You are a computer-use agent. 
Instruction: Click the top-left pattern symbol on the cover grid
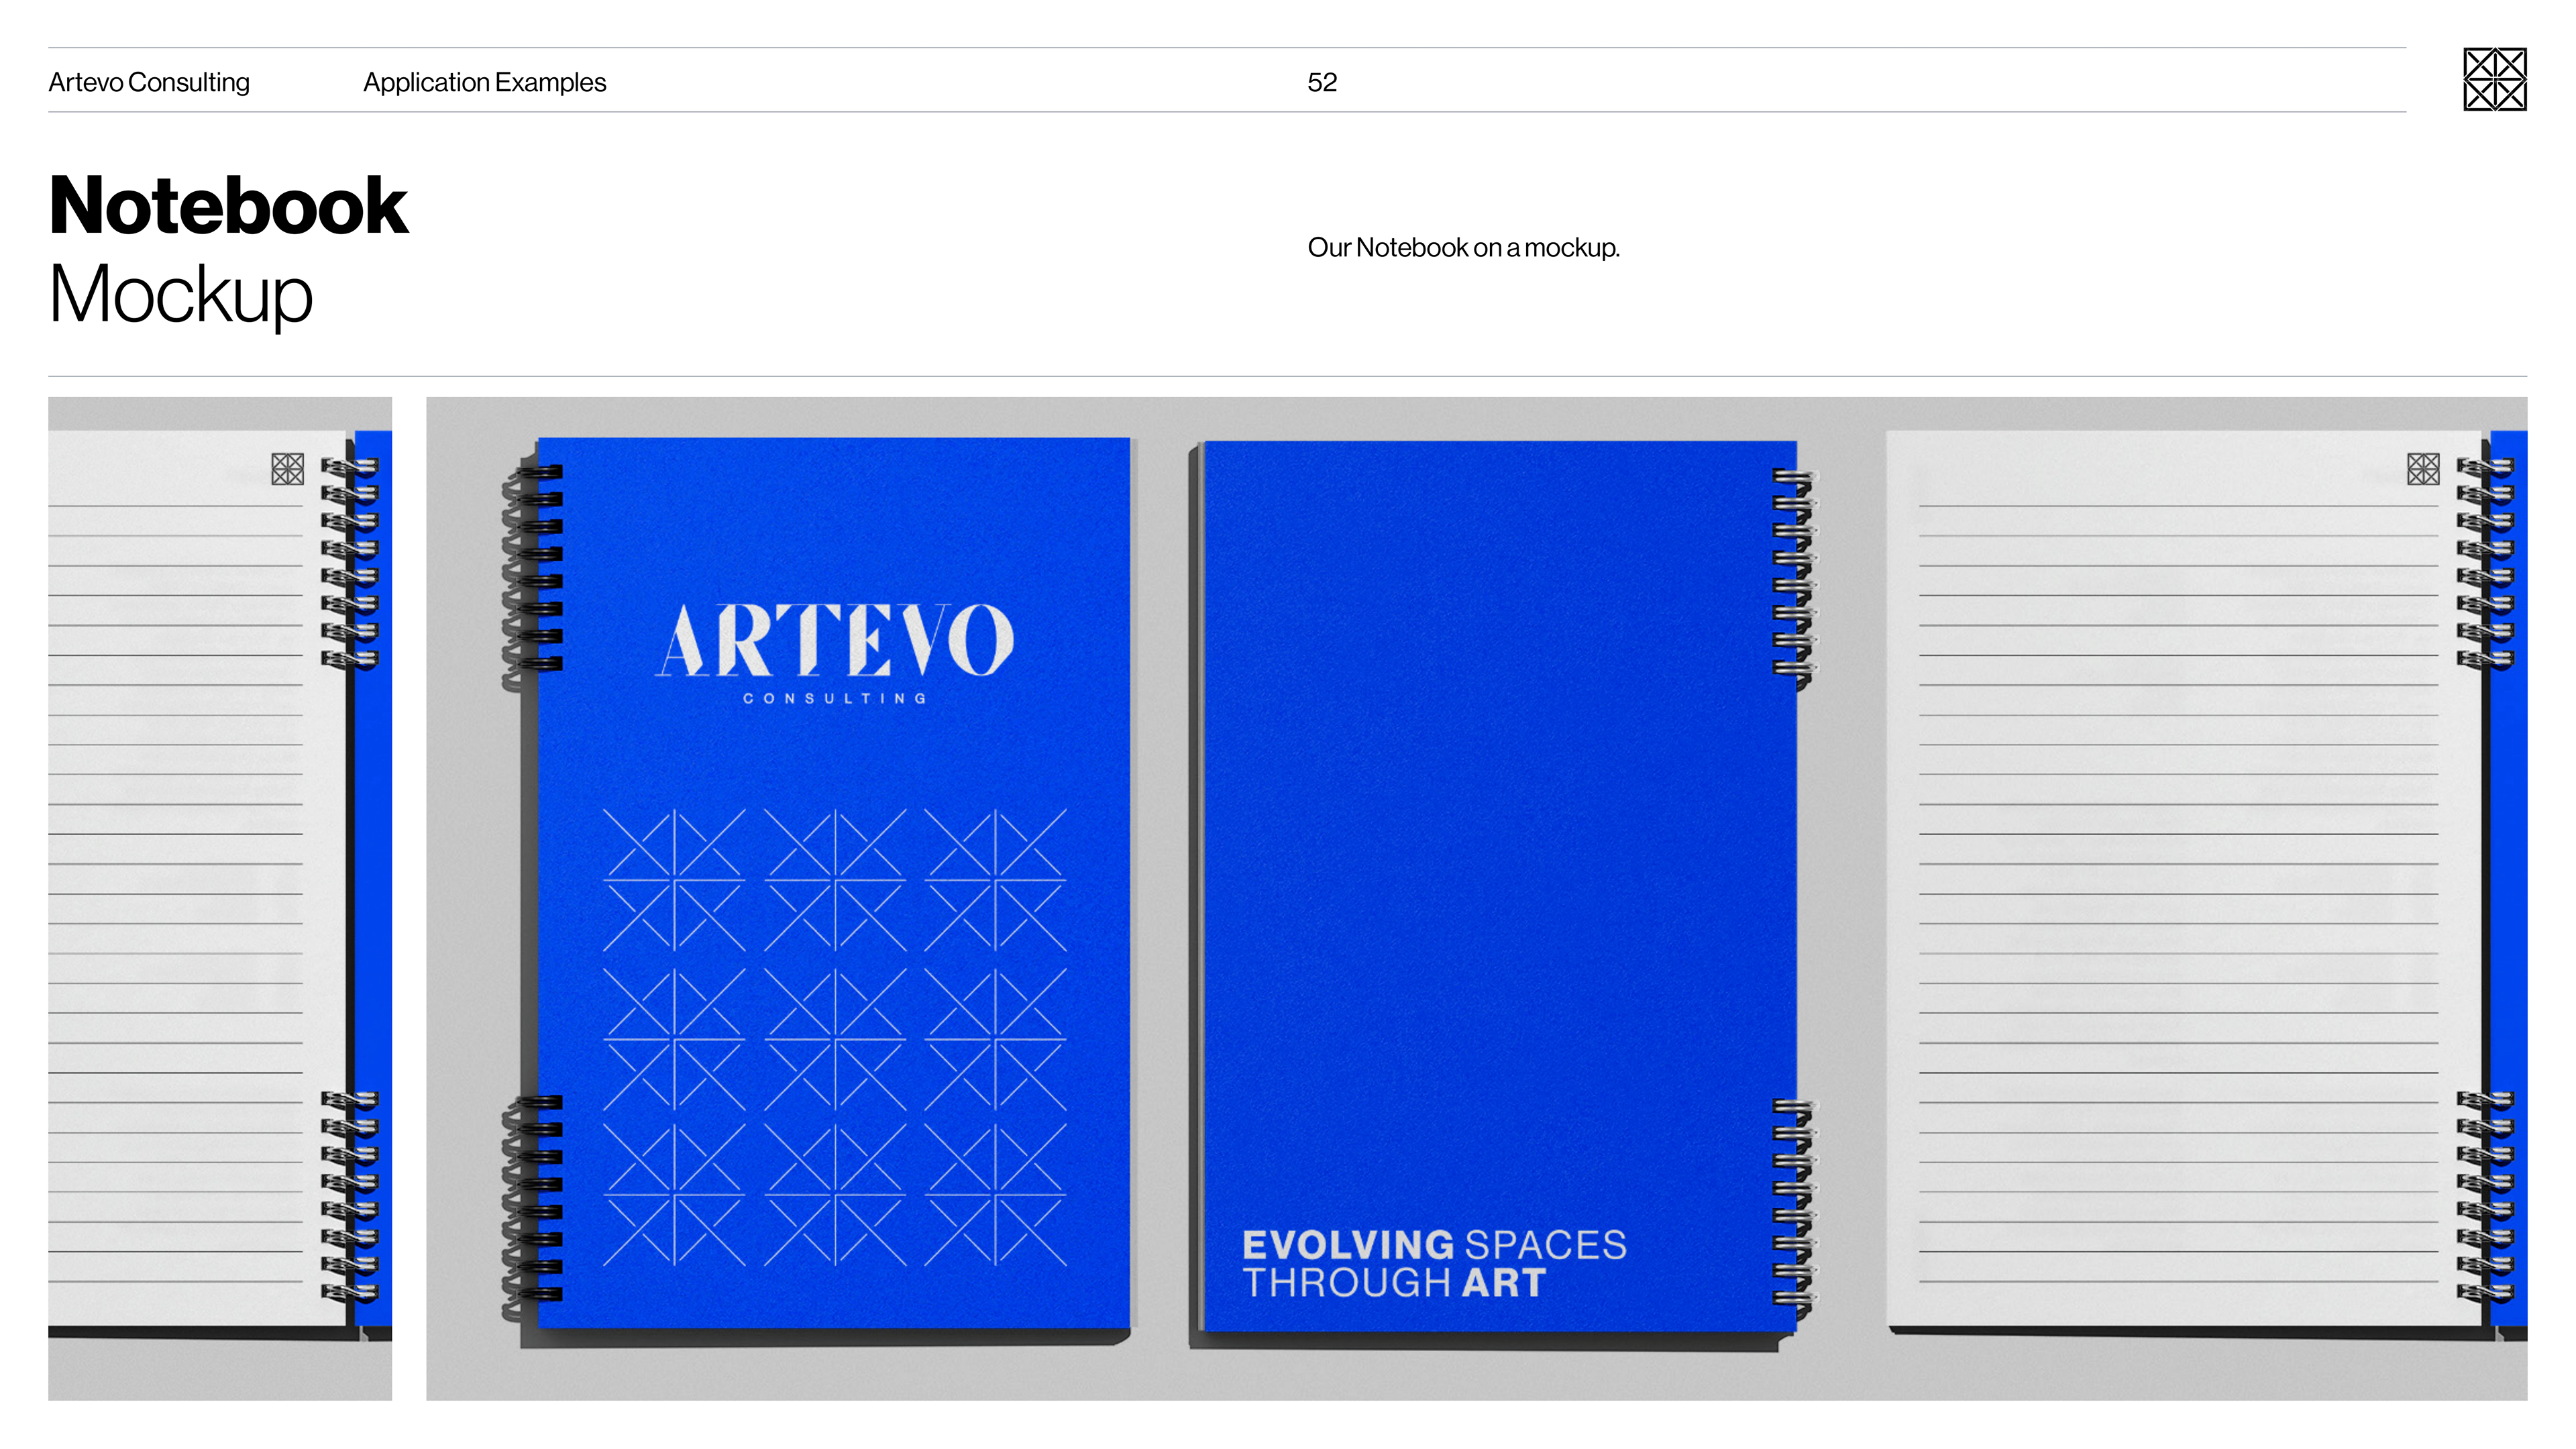pos(674,880)
